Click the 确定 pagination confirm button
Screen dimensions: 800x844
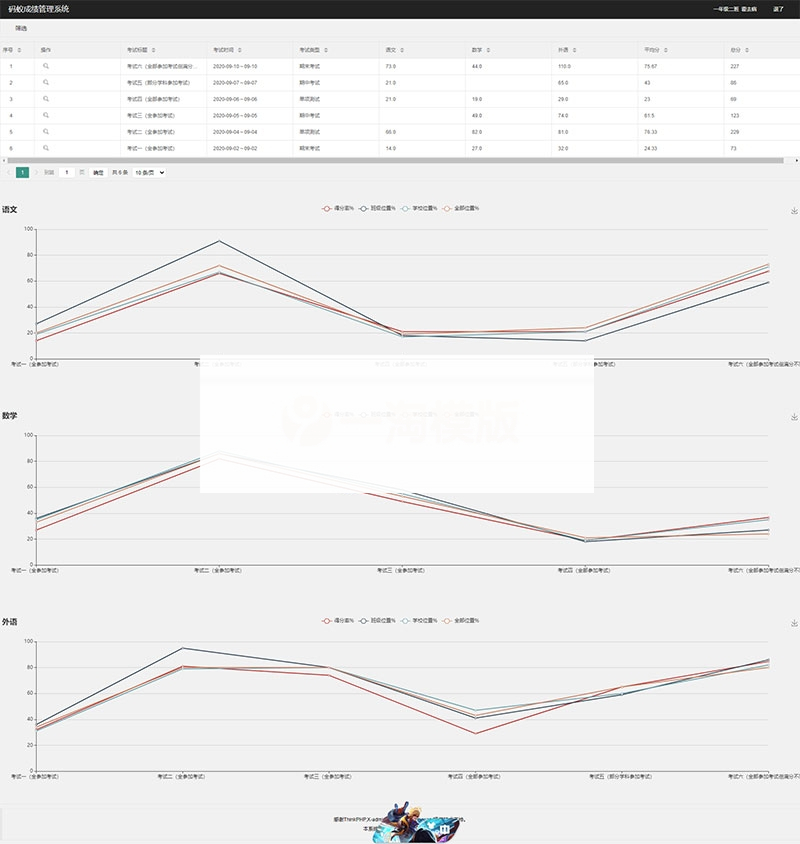tap(98, 172)
